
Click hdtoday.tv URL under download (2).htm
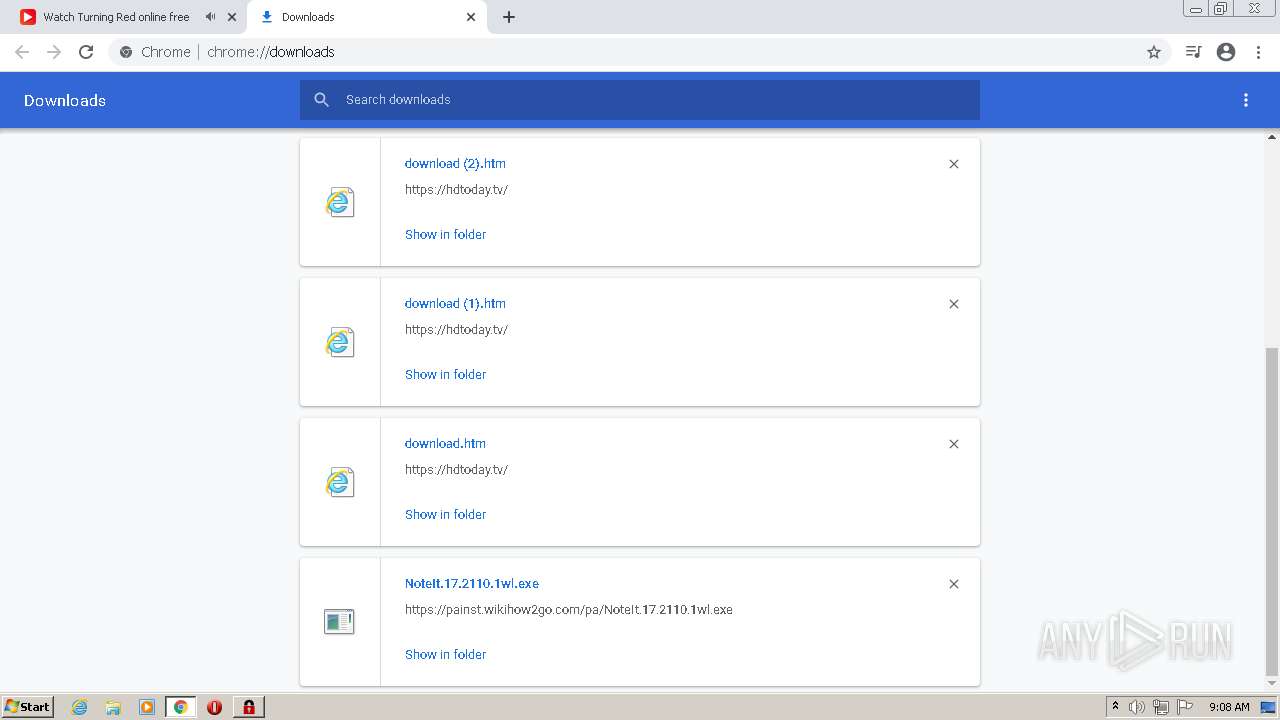[456, 189]
